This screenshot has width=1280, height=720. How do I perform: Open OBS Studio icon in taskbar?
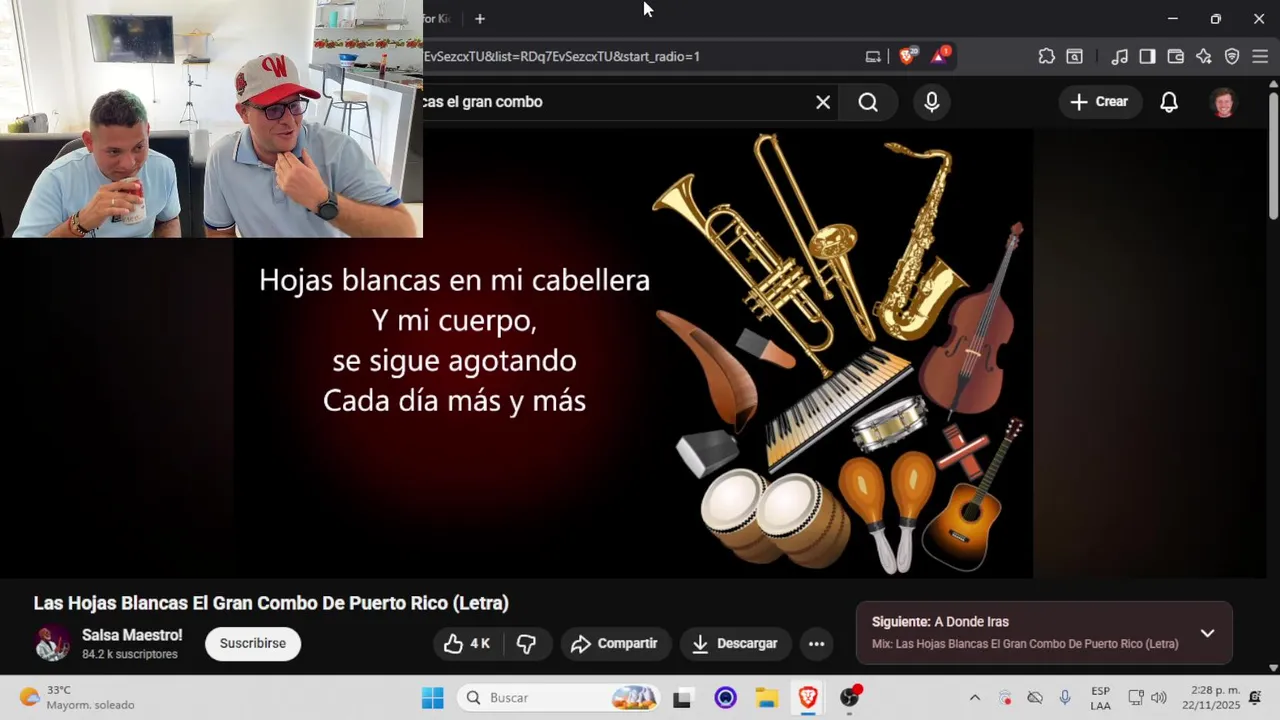[850, 698]
